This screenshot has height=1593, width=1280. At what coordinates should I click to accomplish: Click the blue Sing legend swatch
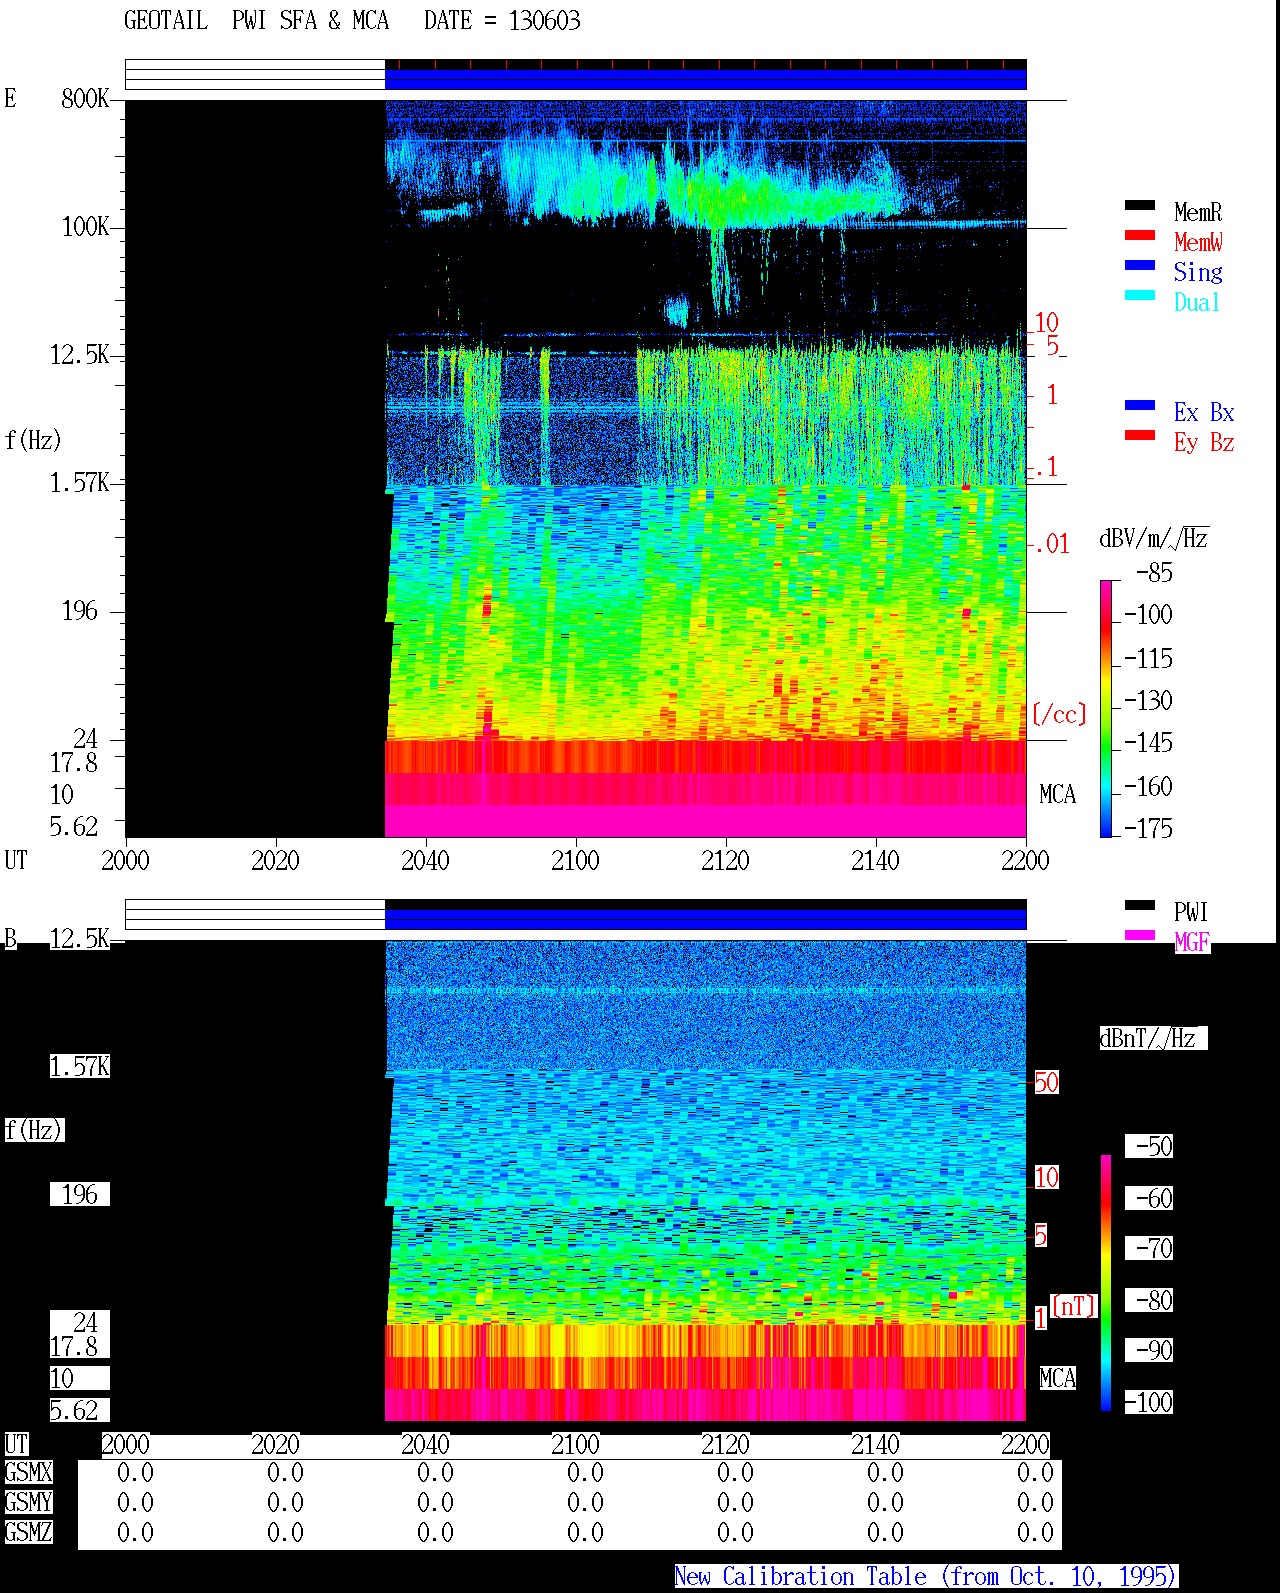click(x=1140, y=266)
